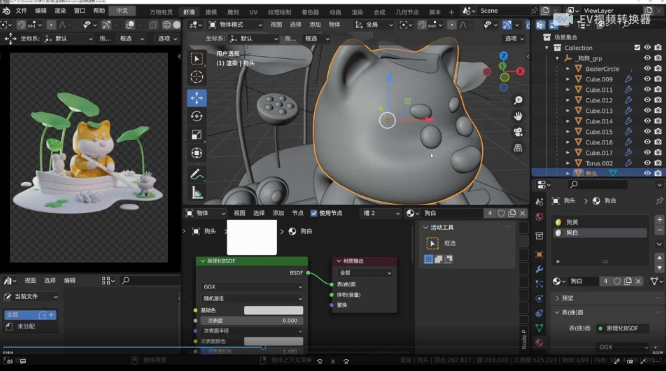666x371 pixels.
Task: Toggle the Use Nodes checkbox
Action: coord(314,213)
